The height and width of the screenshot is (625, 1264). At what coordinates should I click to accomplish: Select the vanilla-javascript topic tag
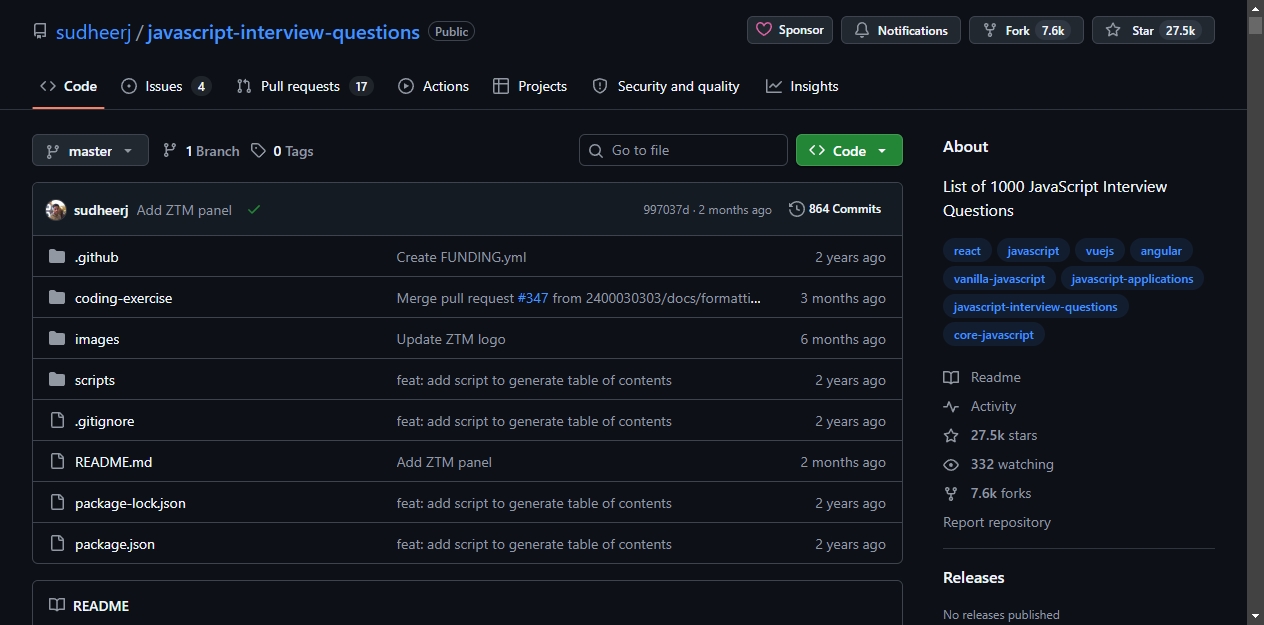point(999,279)
